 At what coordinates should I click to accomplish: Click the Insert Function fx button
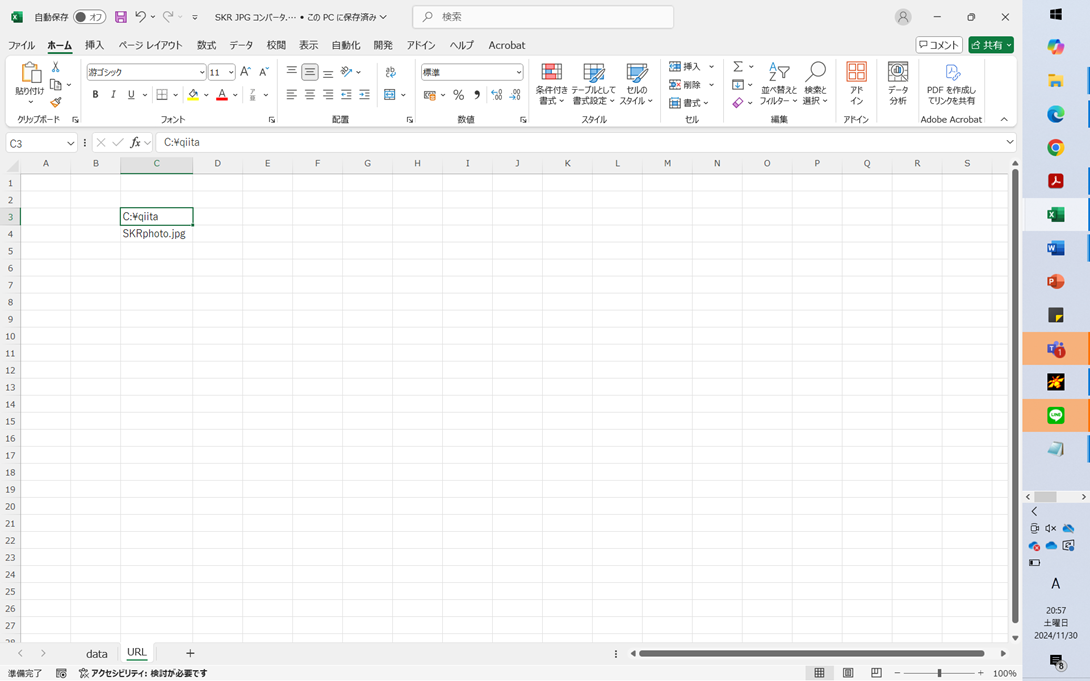(x=136, y=142)
